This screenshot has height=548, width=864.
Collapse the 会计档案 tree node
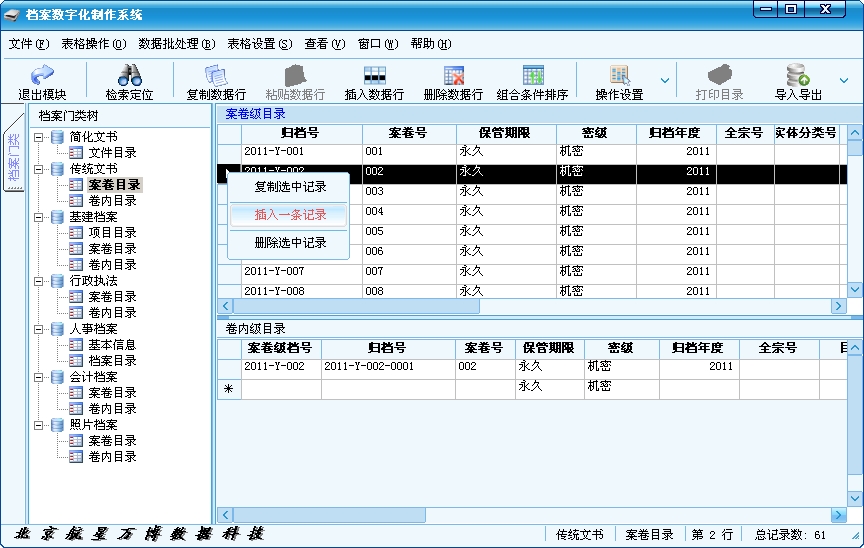pos(40,377)
